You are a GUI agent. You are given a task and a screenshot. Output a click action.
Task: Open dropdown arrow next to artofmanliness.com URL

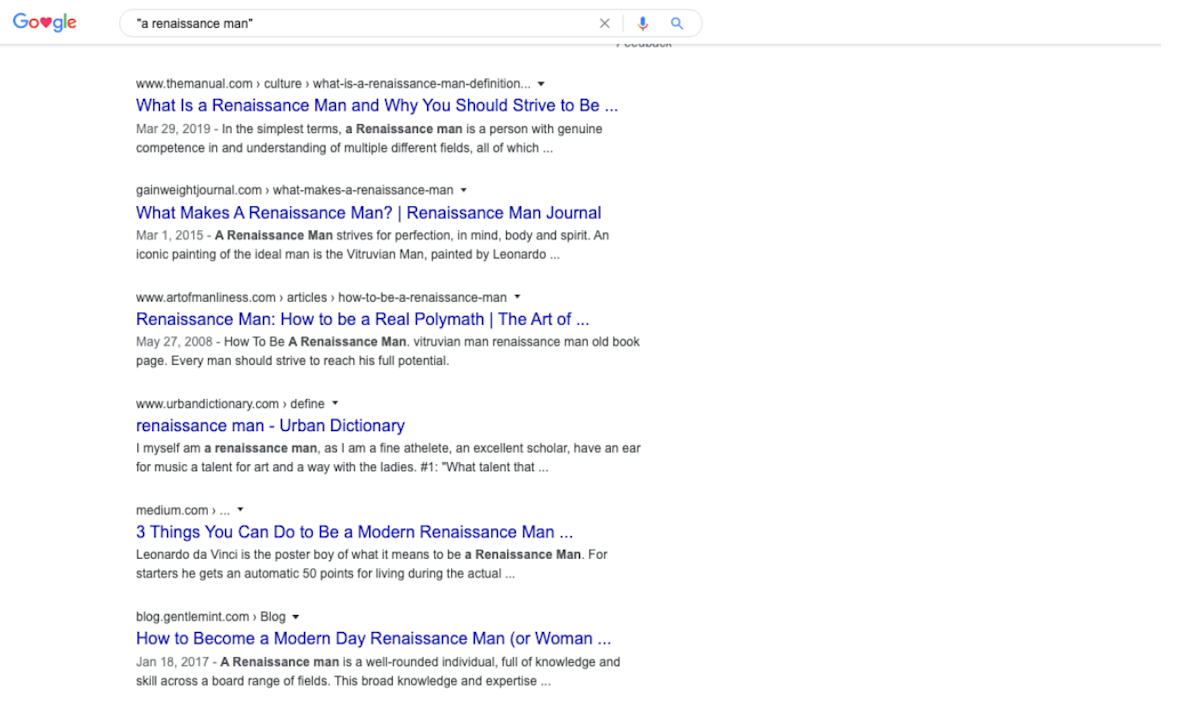(x=518, y=297)
